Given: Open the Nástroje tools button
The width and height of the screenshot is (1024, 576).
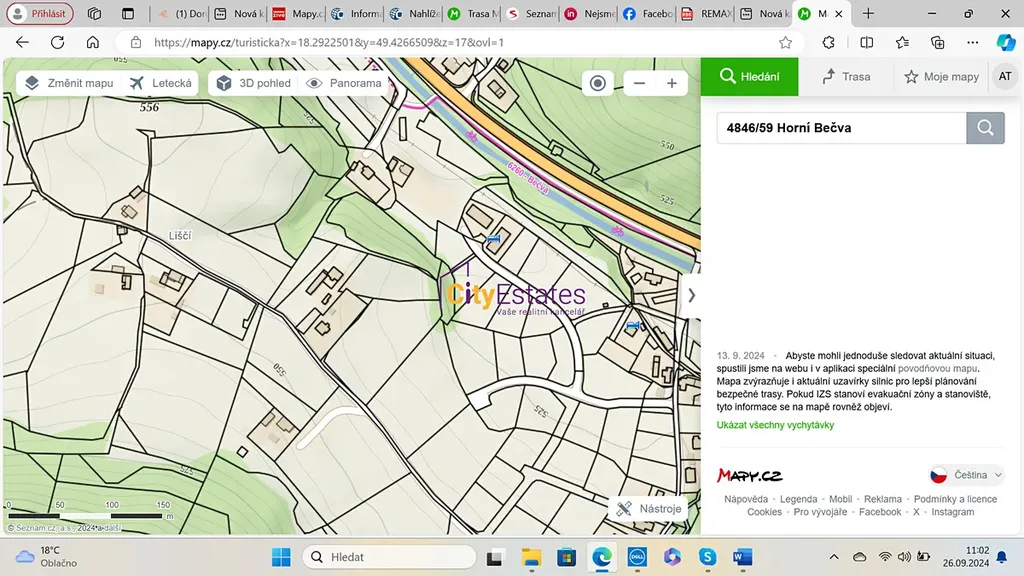Looking at the screenshot, I should pyautogui.click(x=649, y=508).
